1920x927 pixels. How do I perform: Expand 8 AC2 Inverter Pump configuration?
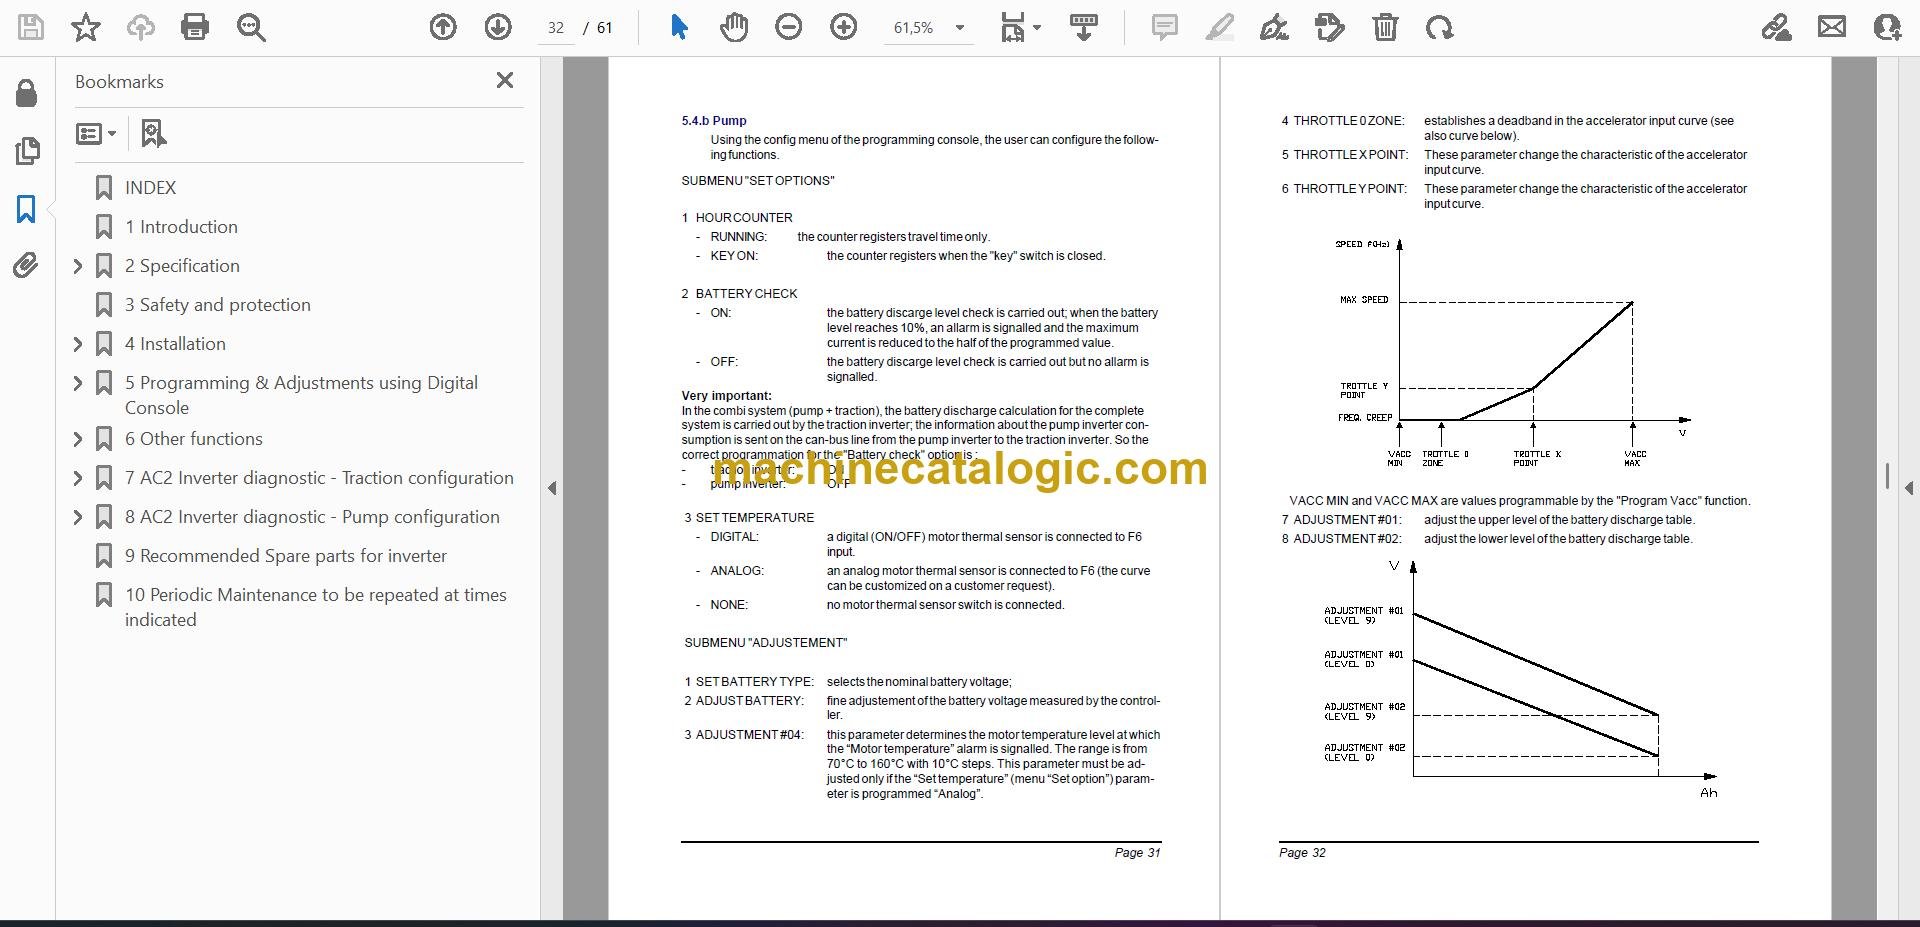point(78,517)
